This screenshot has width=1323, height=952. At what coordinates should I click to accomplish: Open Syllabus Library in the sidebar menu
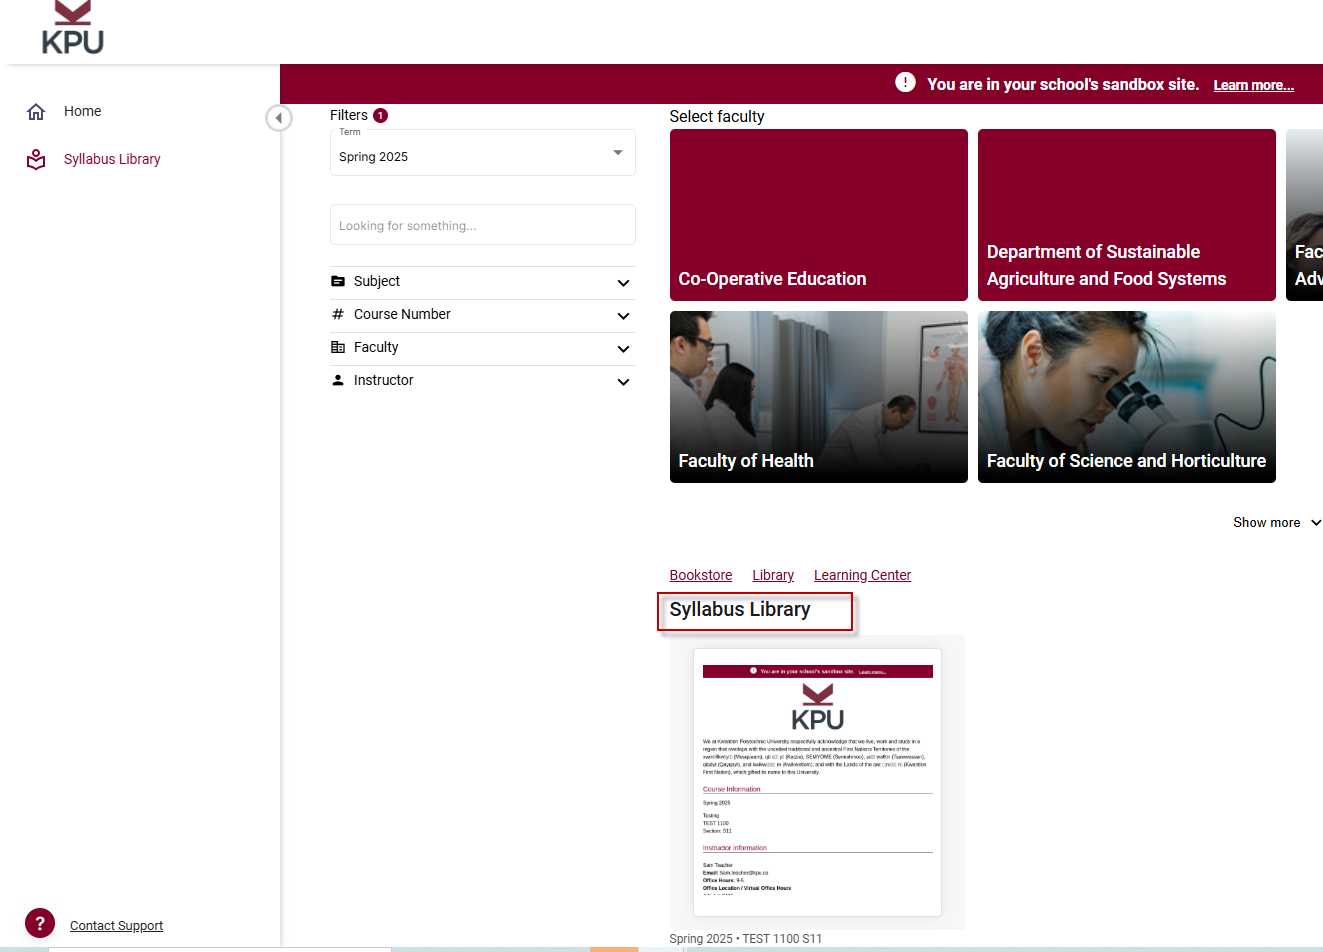112,159
